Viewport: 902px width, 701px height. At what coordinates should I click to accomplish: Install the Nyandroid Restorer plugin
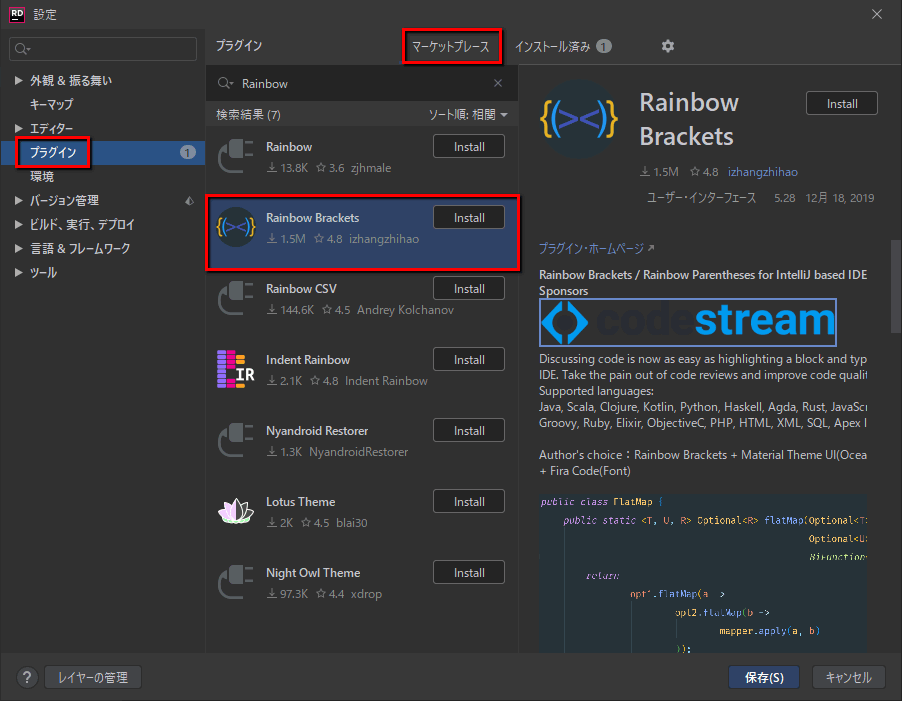[x=469, y=431]
